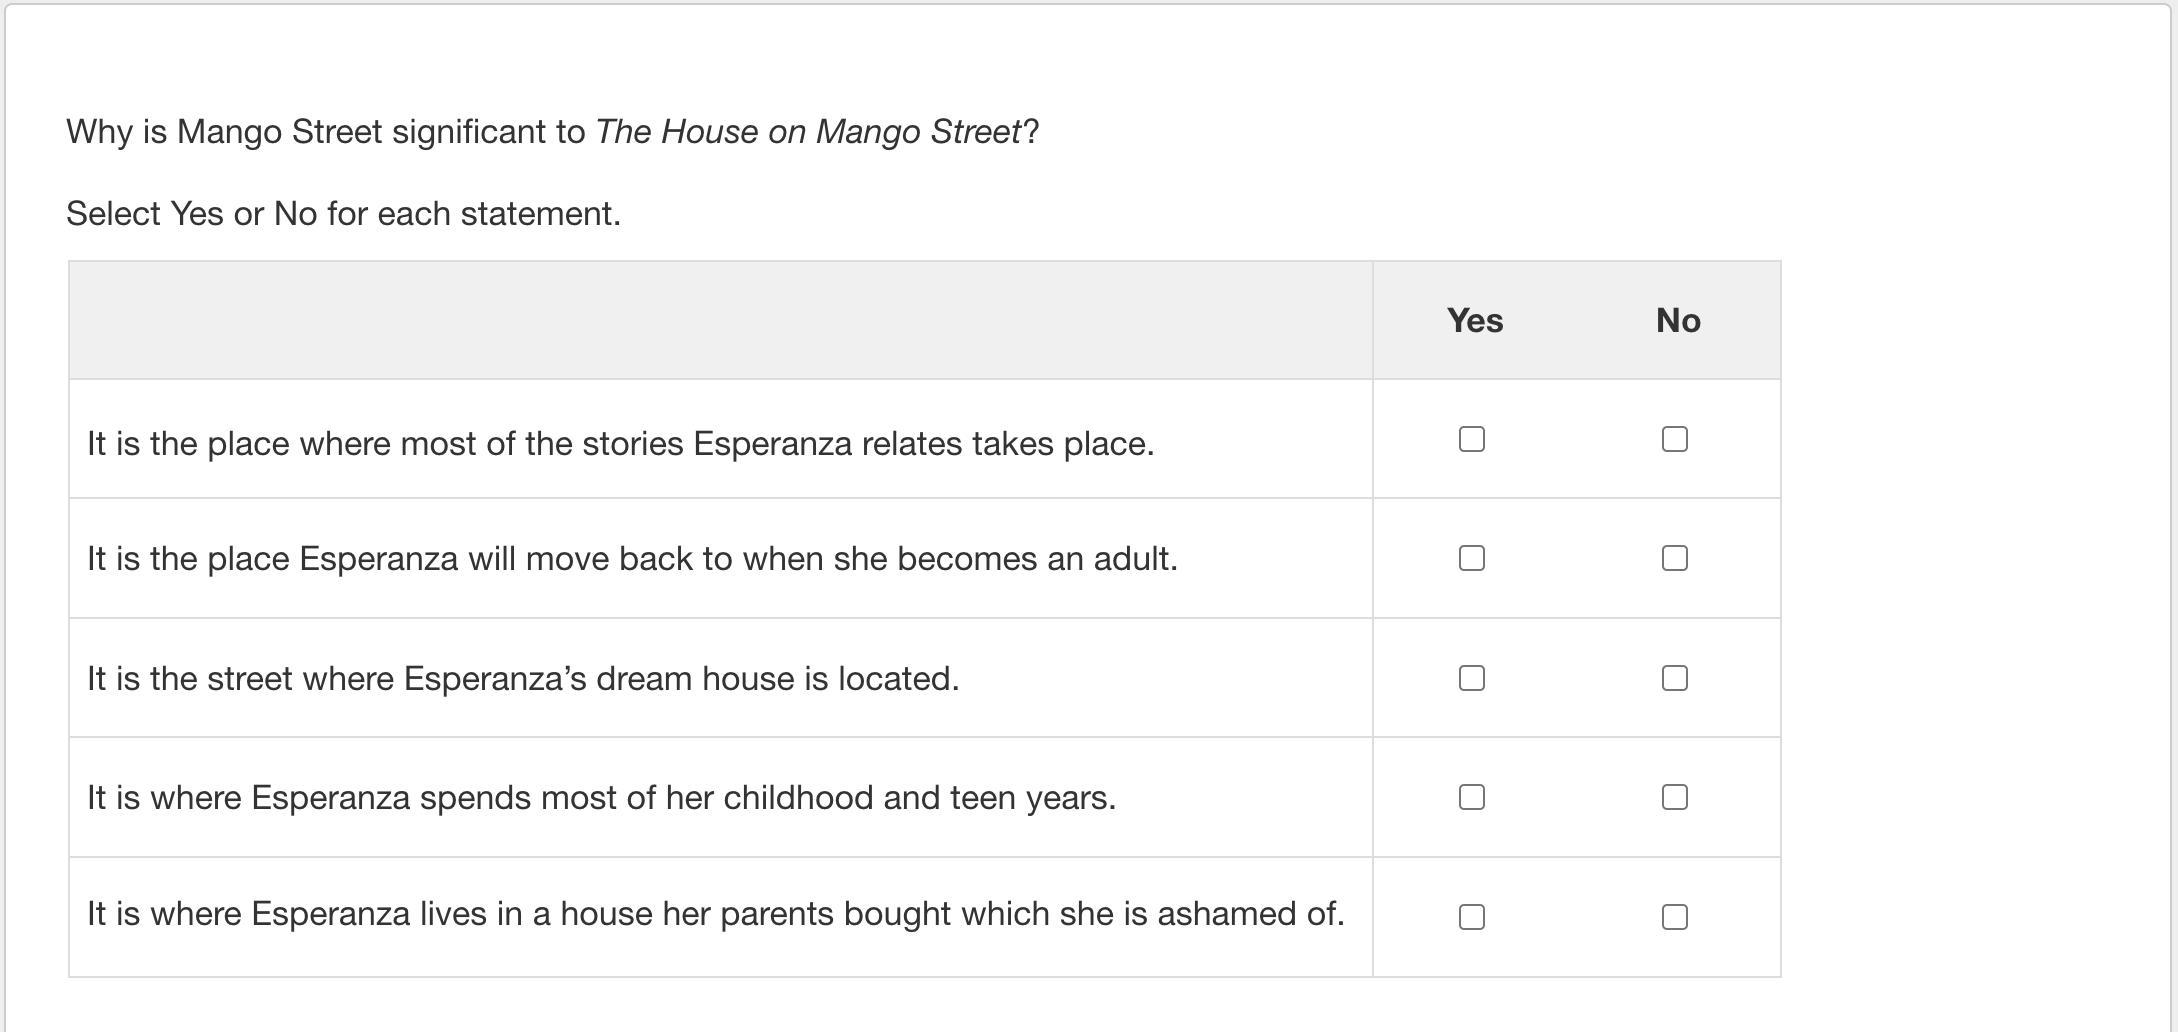Click the statement about stories taking place
The height and width of the screenshot is (1032, 2178).
620,444
